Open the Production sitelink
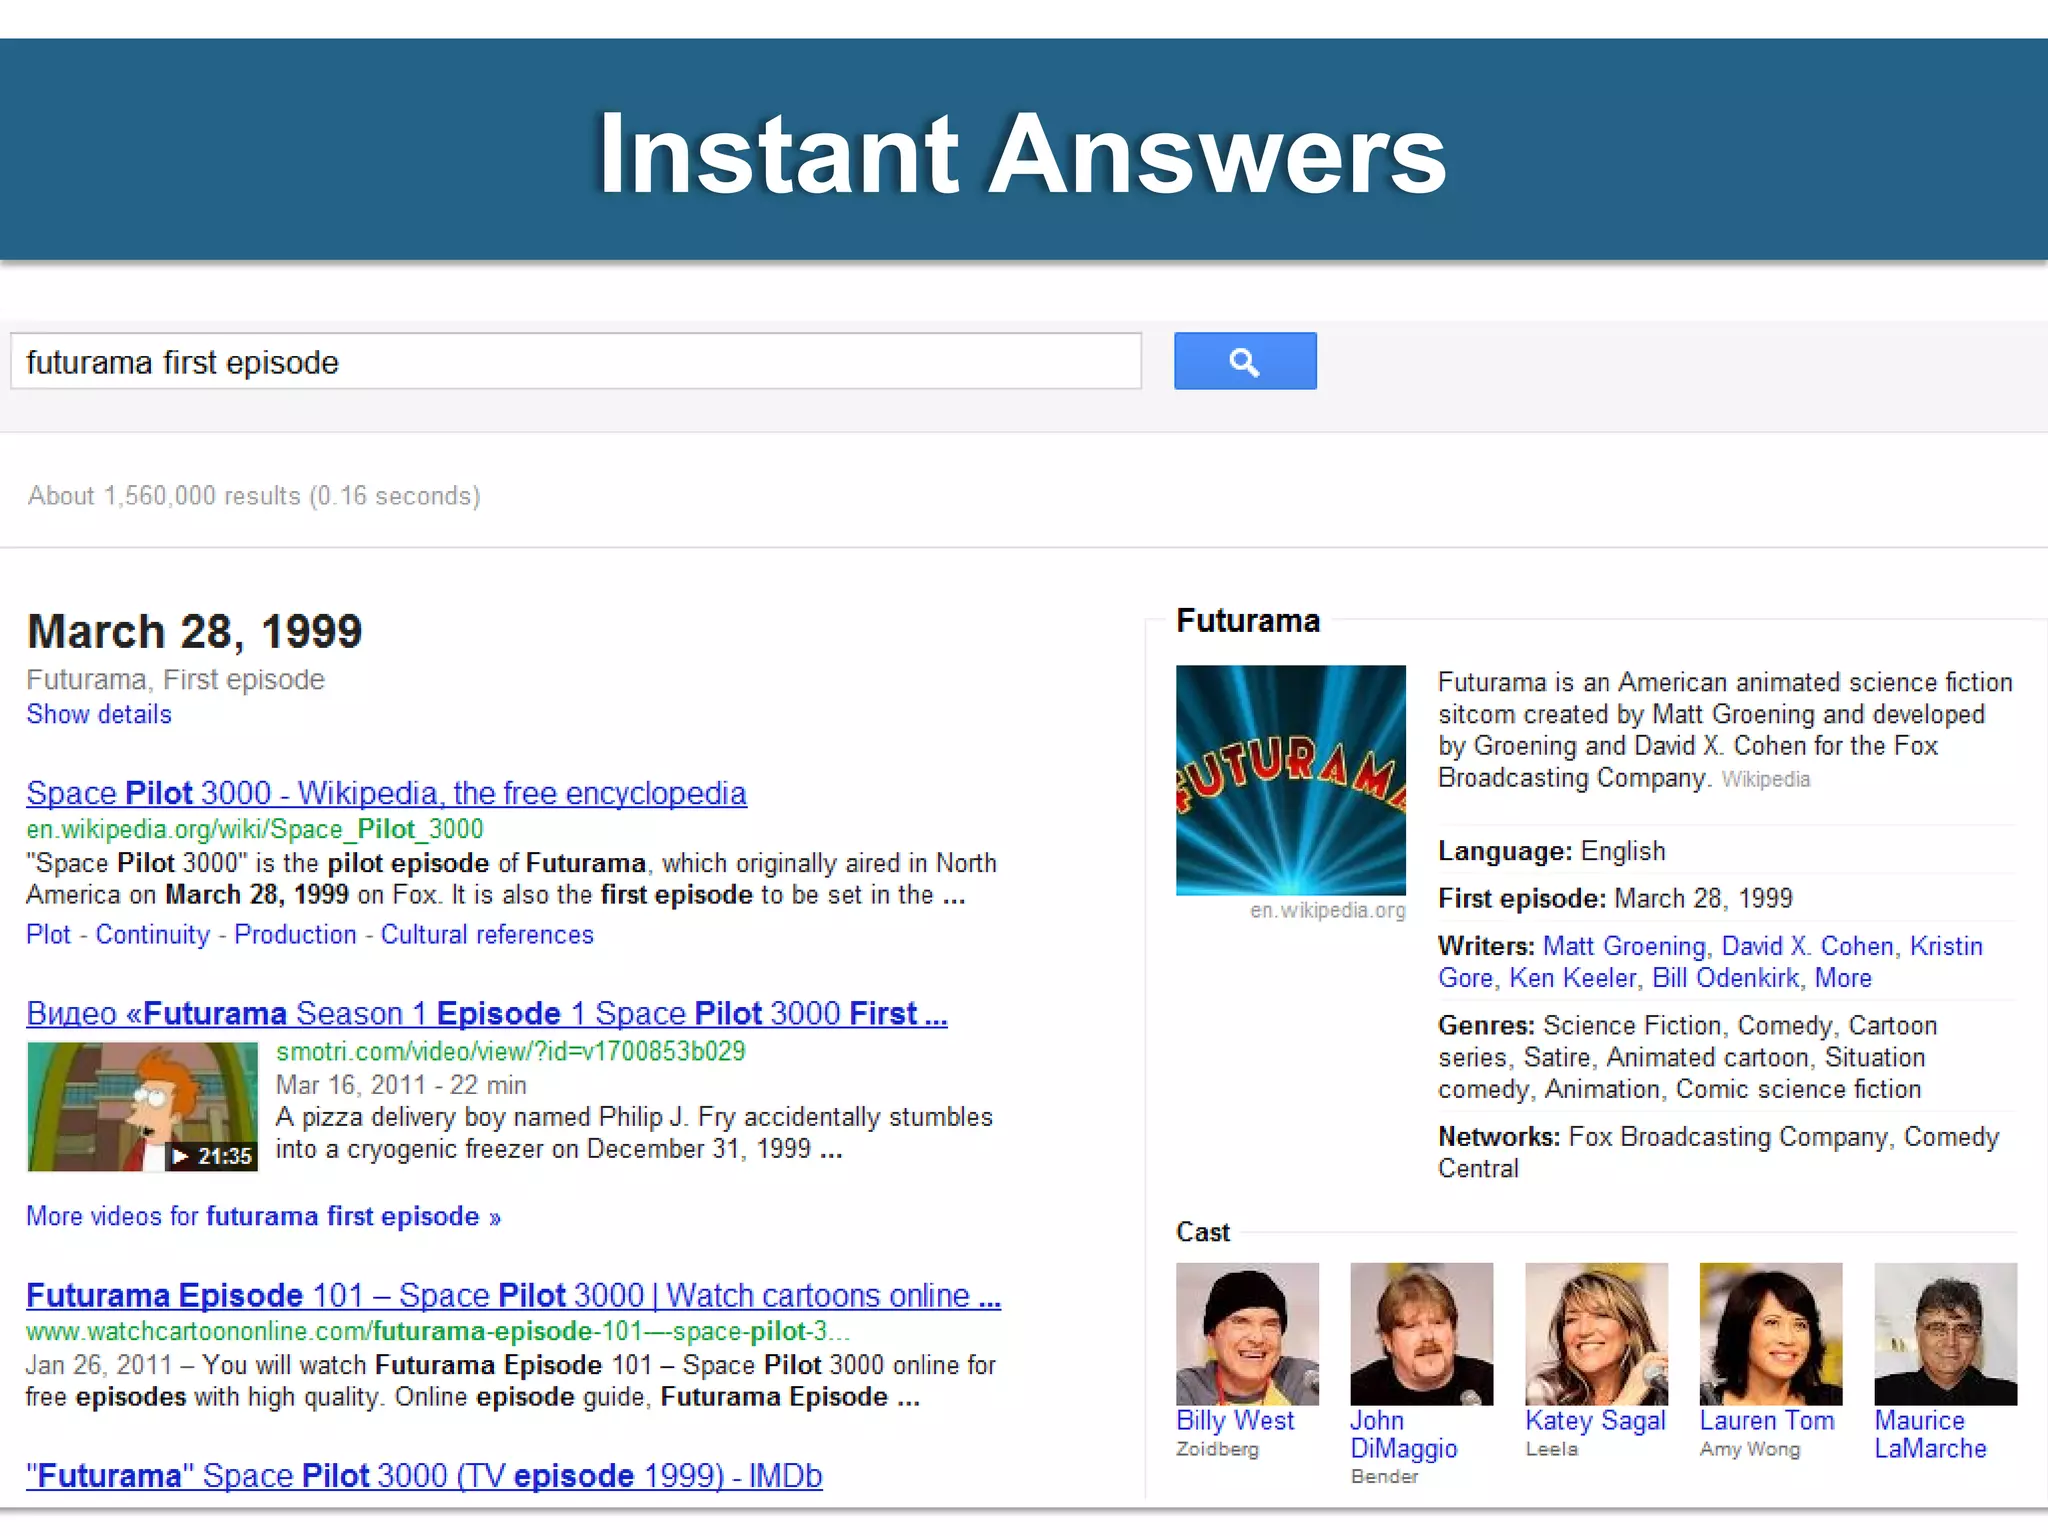The image size is (2048, 1536). point(295,934)
